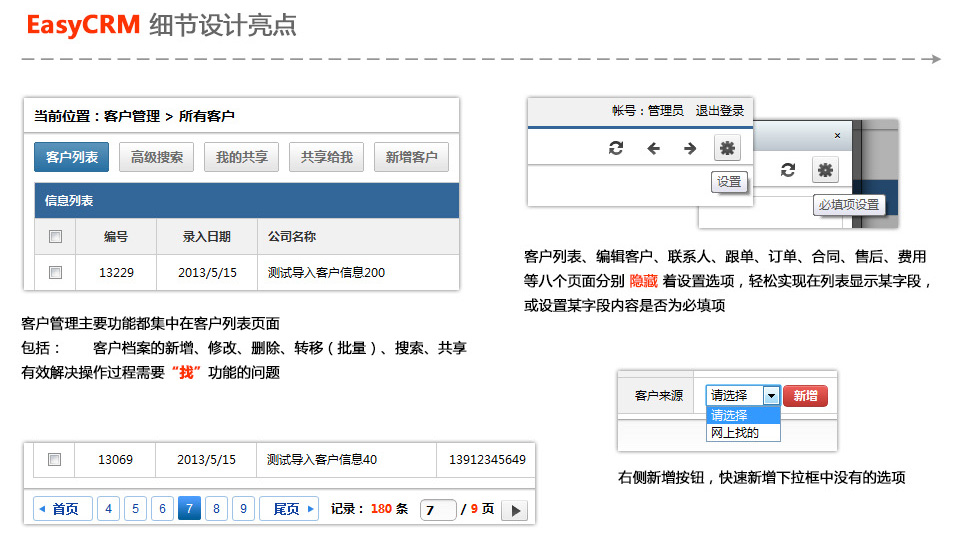Go to page 8 in pagination
Viewport: 960px width, 536px height.
tap(216, 509)
